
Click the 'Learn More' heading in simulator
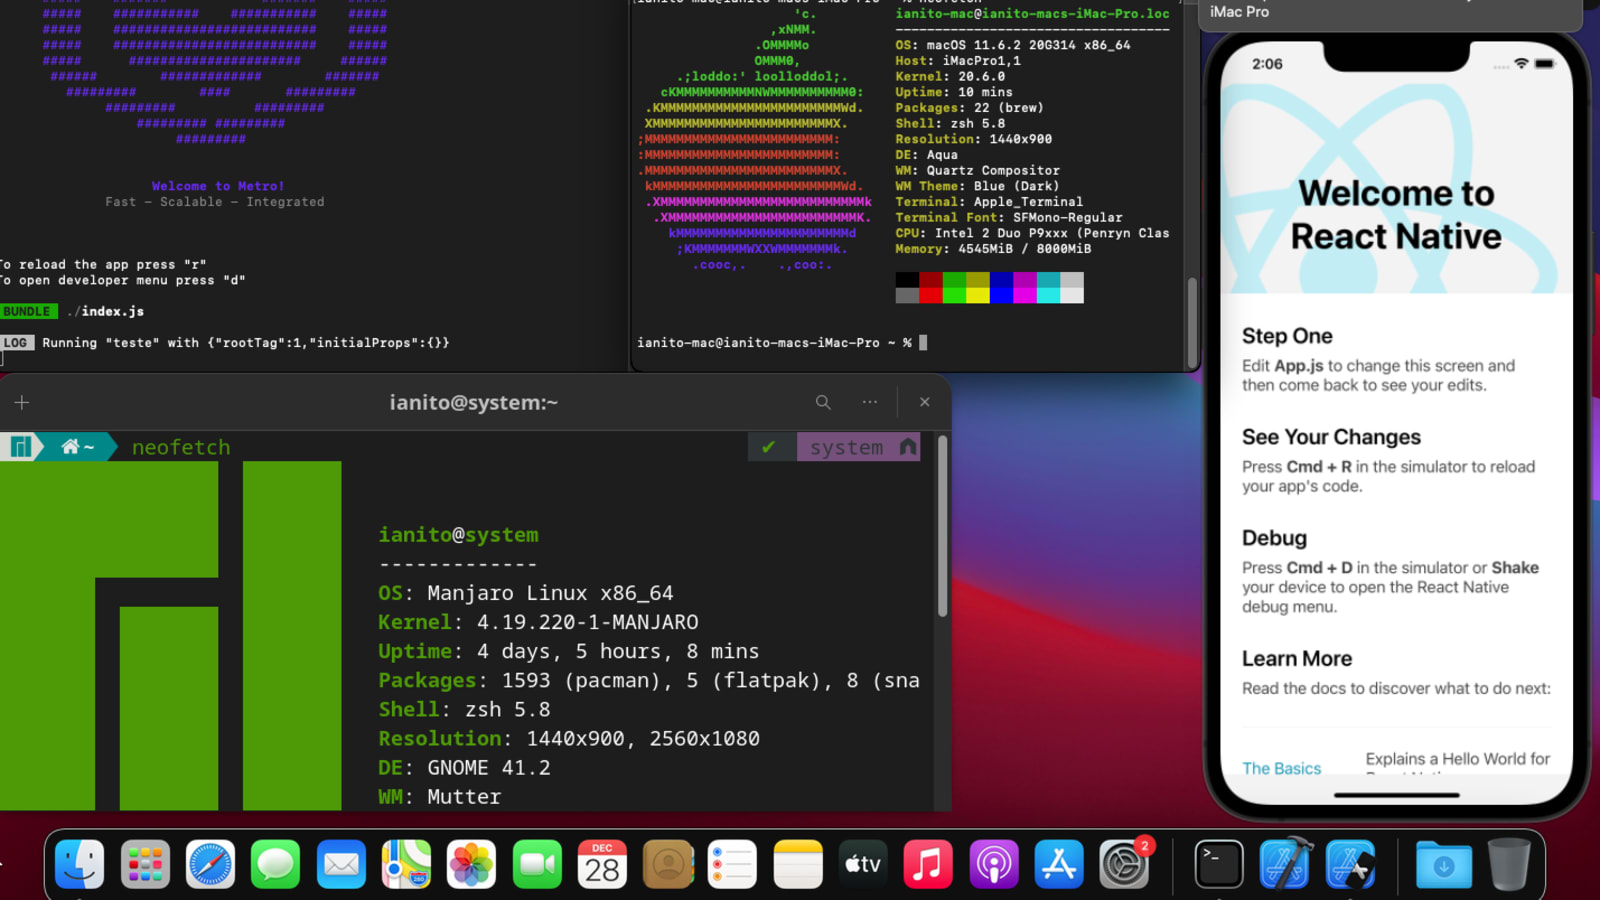click(1297, 659)
